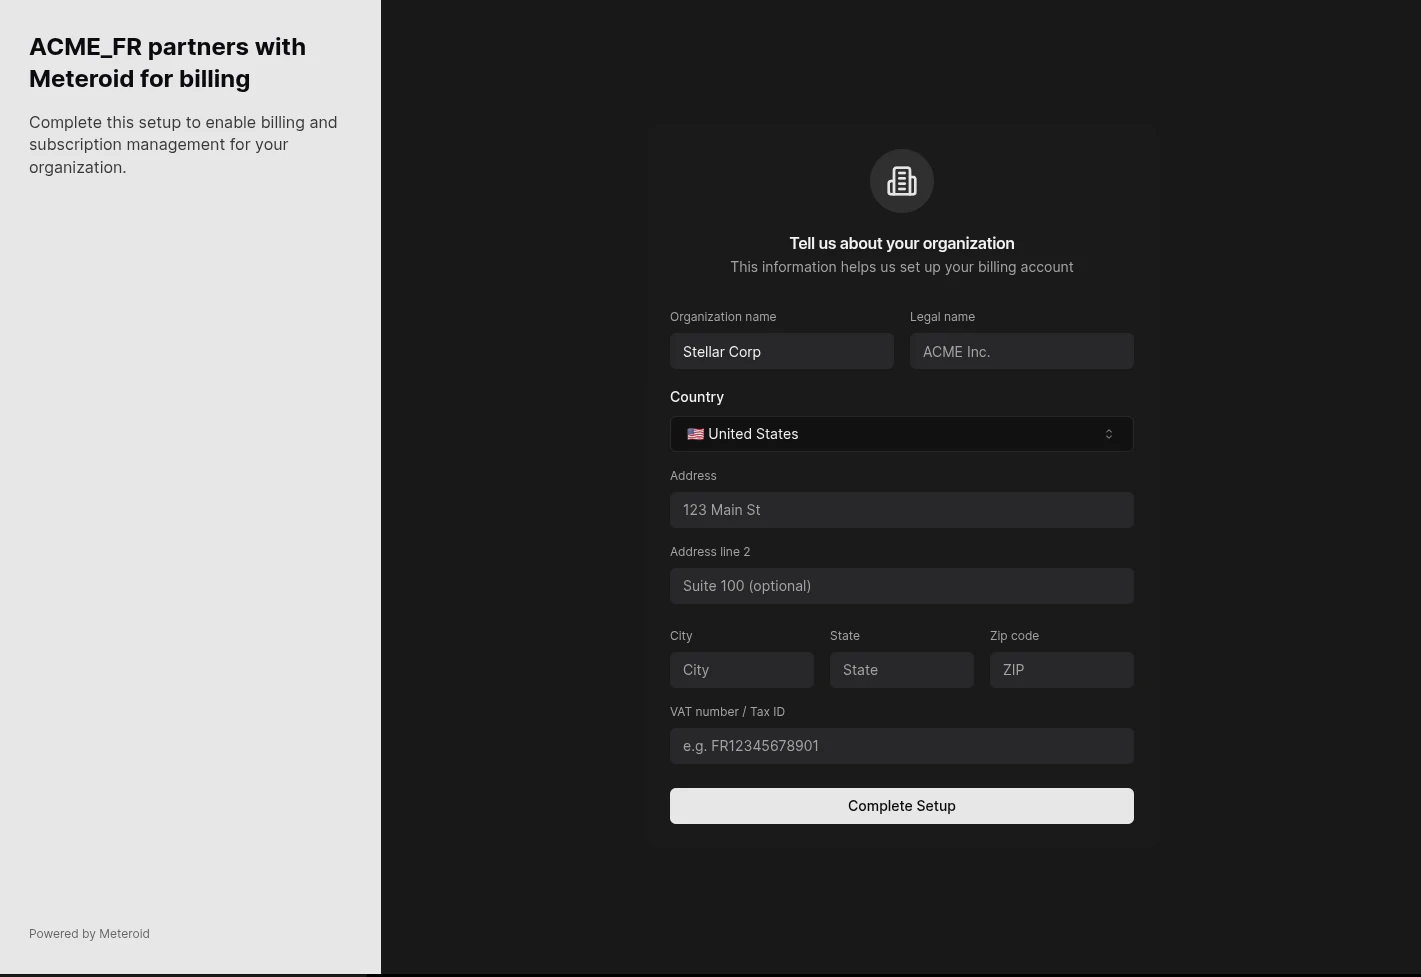
Task: Click the Complete Setup button
Action: [x=902, y=806]
